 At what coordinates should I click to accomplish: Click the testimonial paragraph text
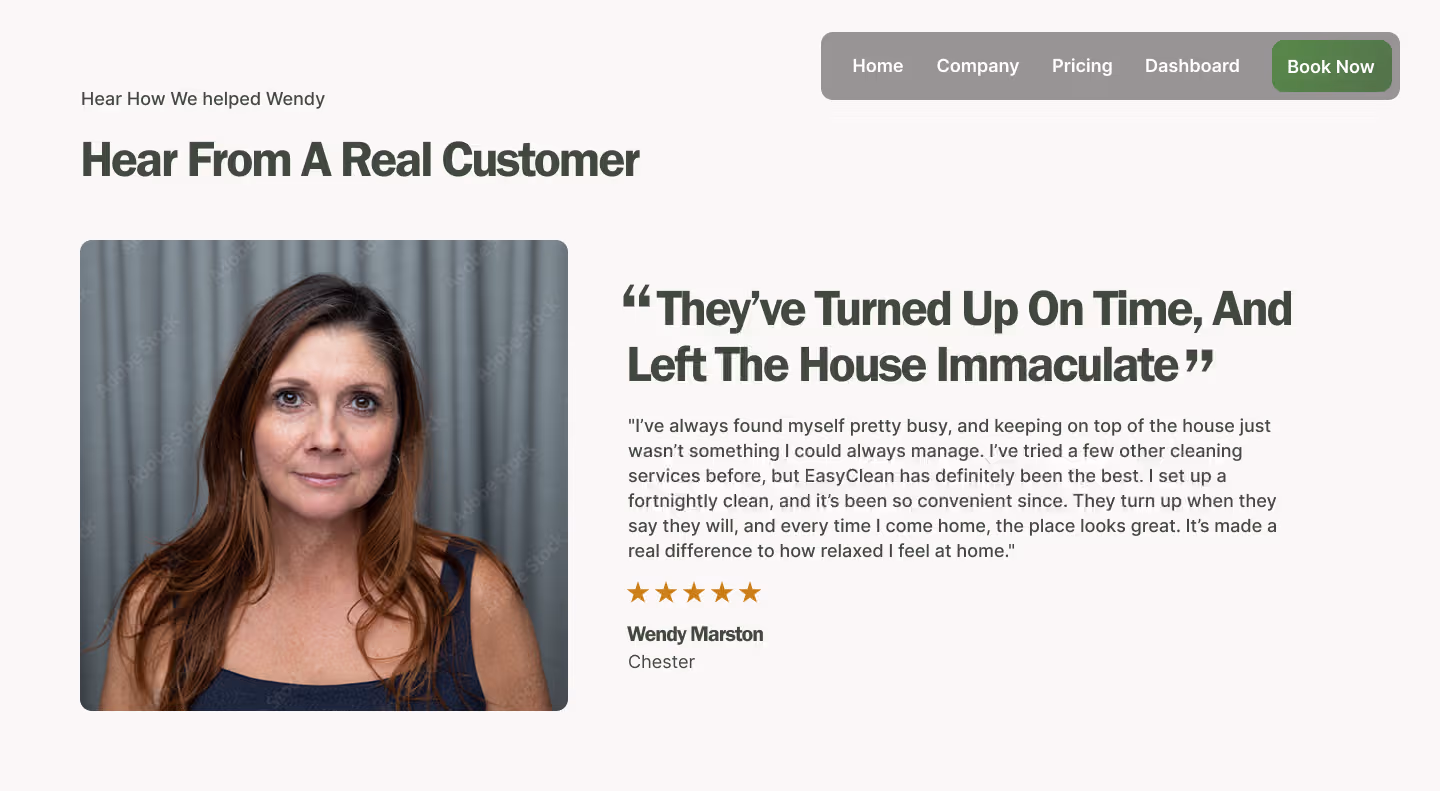pyautogui.click(x=952, y=488)
